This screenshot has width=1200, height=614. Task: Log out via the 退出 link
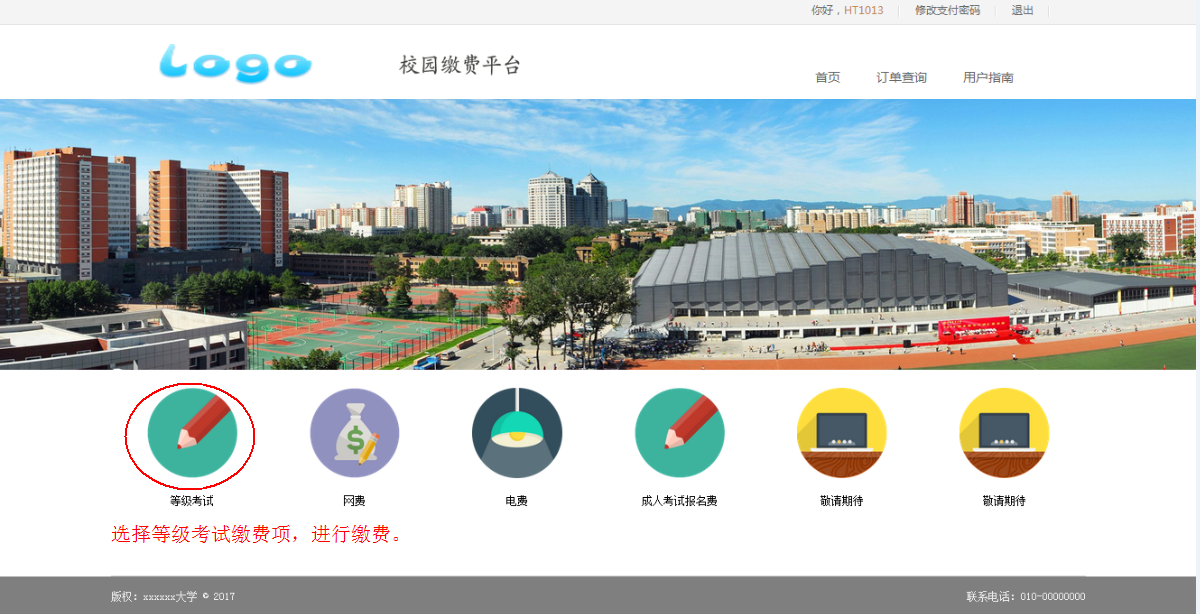pyautogui.click(x=1022, y=11)
